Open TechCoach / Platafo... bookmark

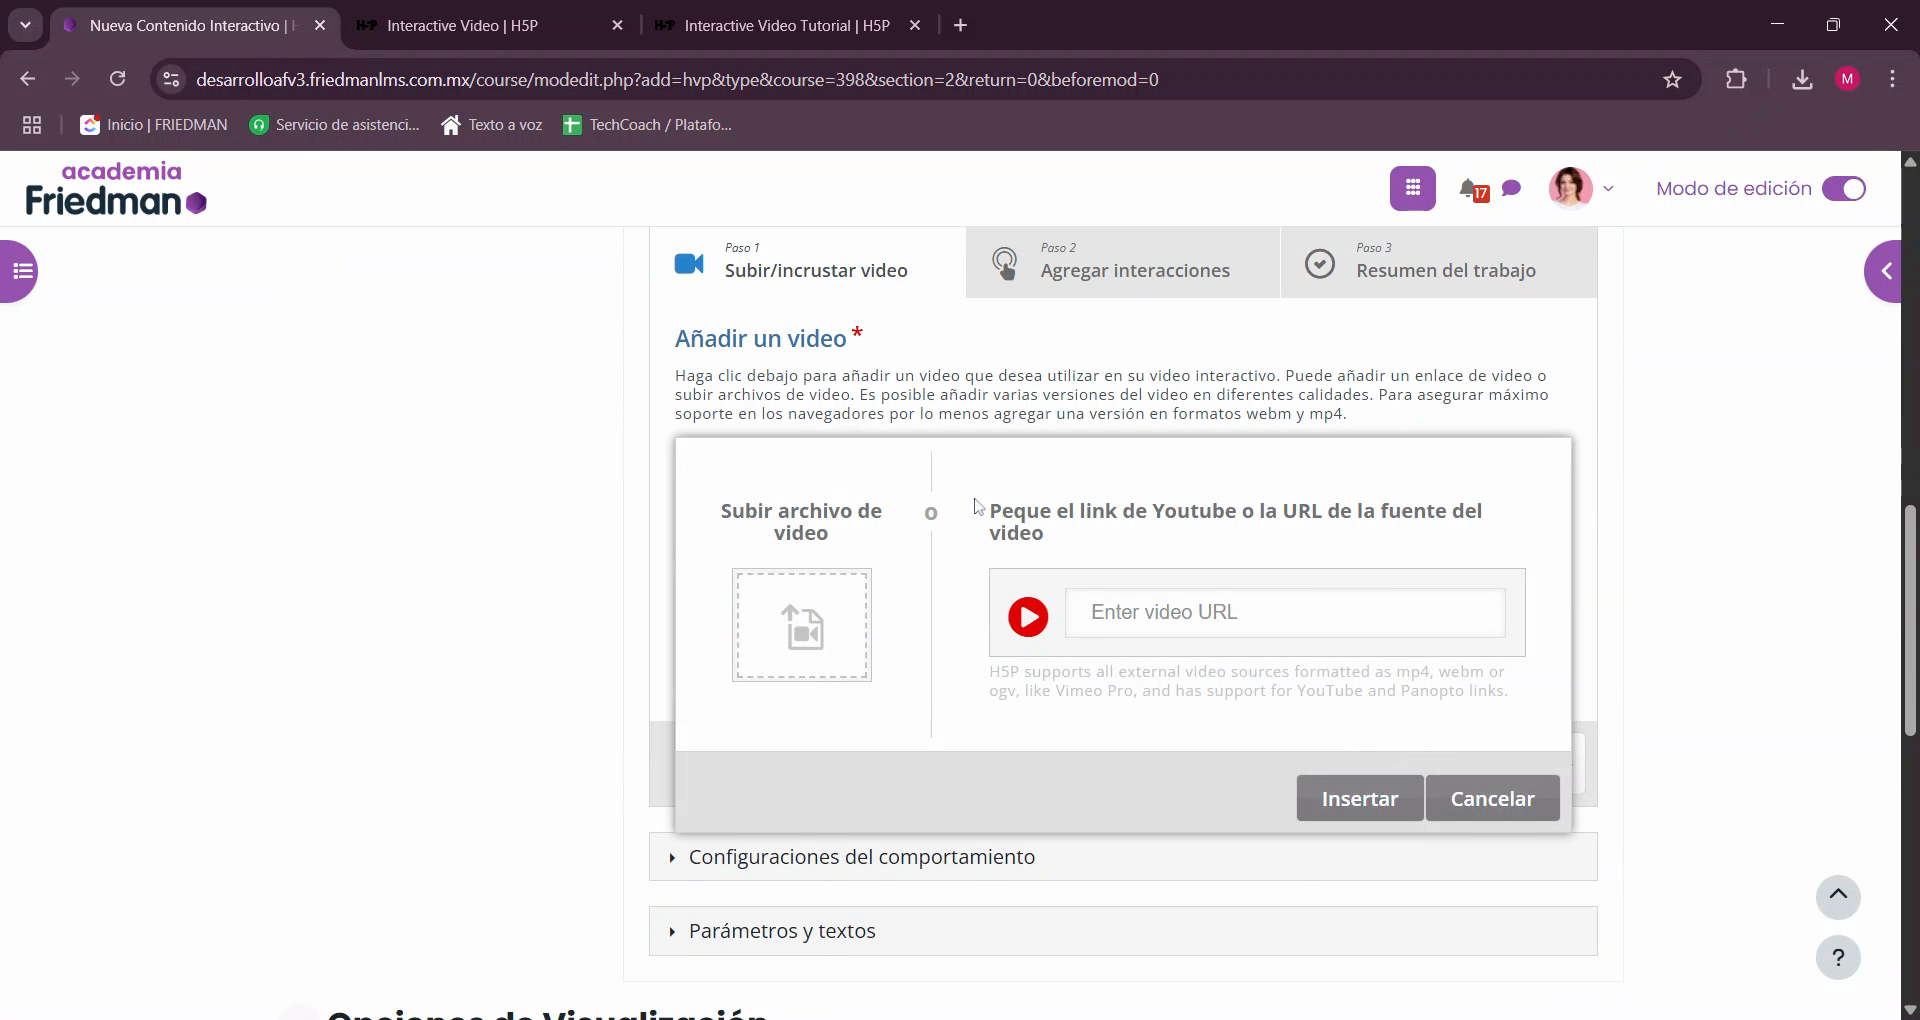(647, 125)
